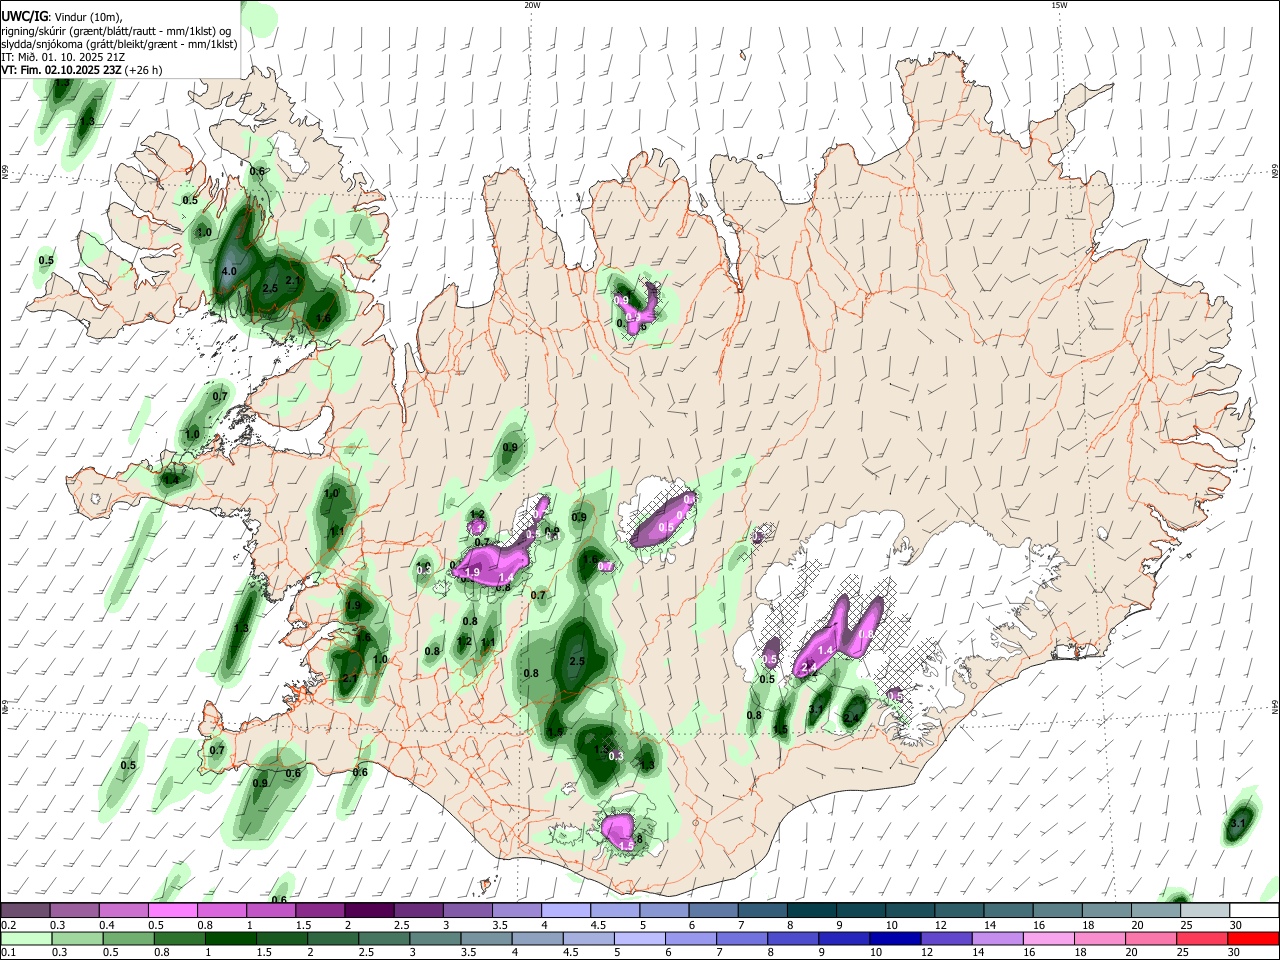1280x960 pixels.
Task: Click the white snow legend swatch labeled 30
Action: (1253, 910)
